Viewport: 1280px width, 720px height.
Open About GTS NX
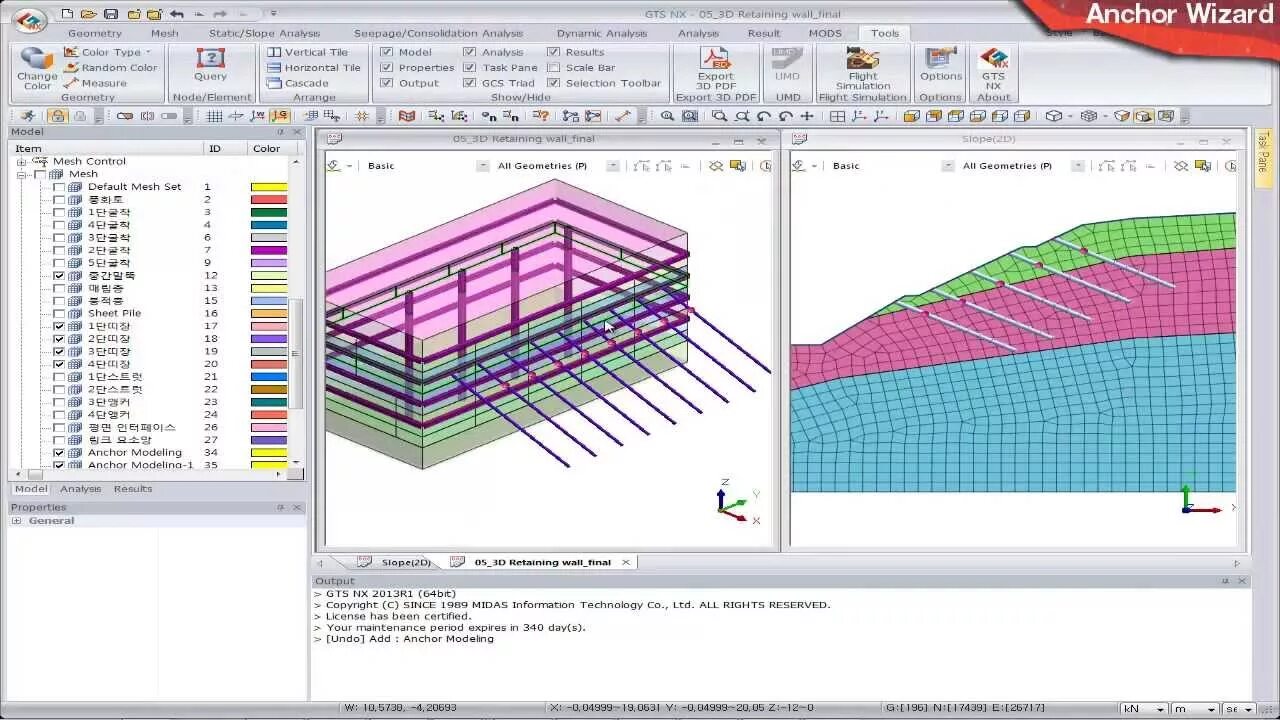[x=993, y=68]
